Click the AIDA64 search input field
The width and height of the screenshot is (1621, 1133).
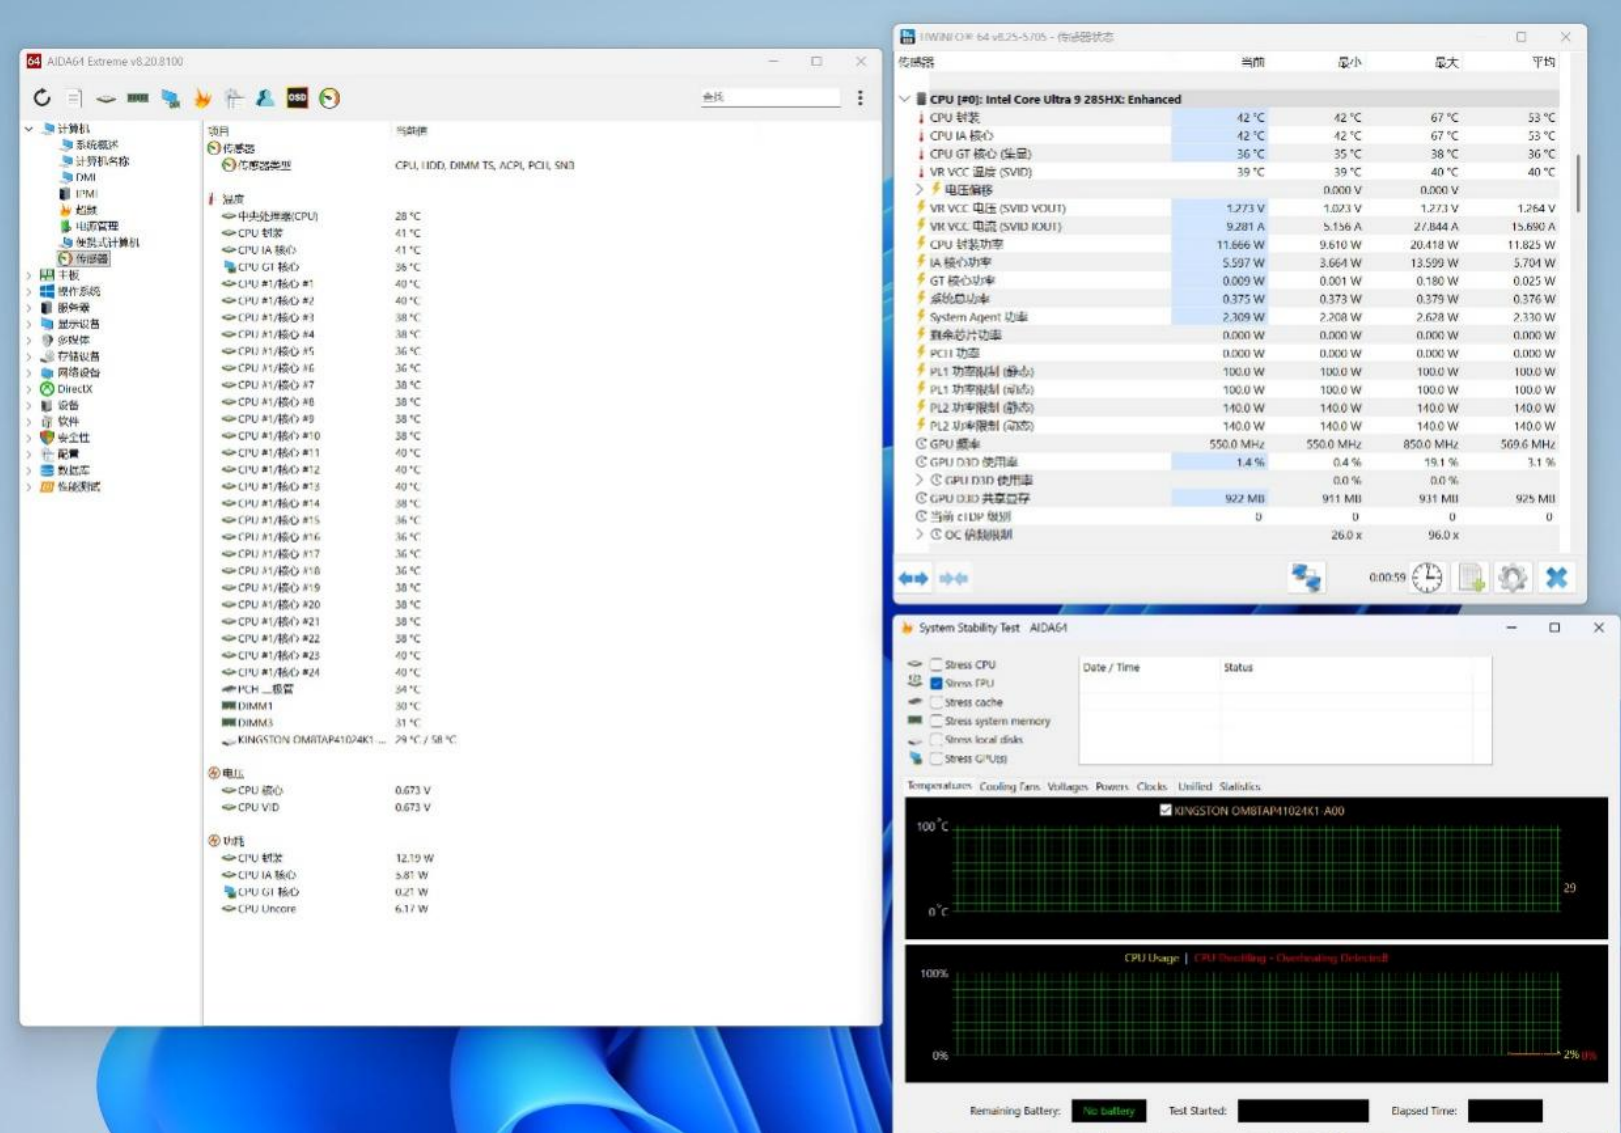(770, 97)
